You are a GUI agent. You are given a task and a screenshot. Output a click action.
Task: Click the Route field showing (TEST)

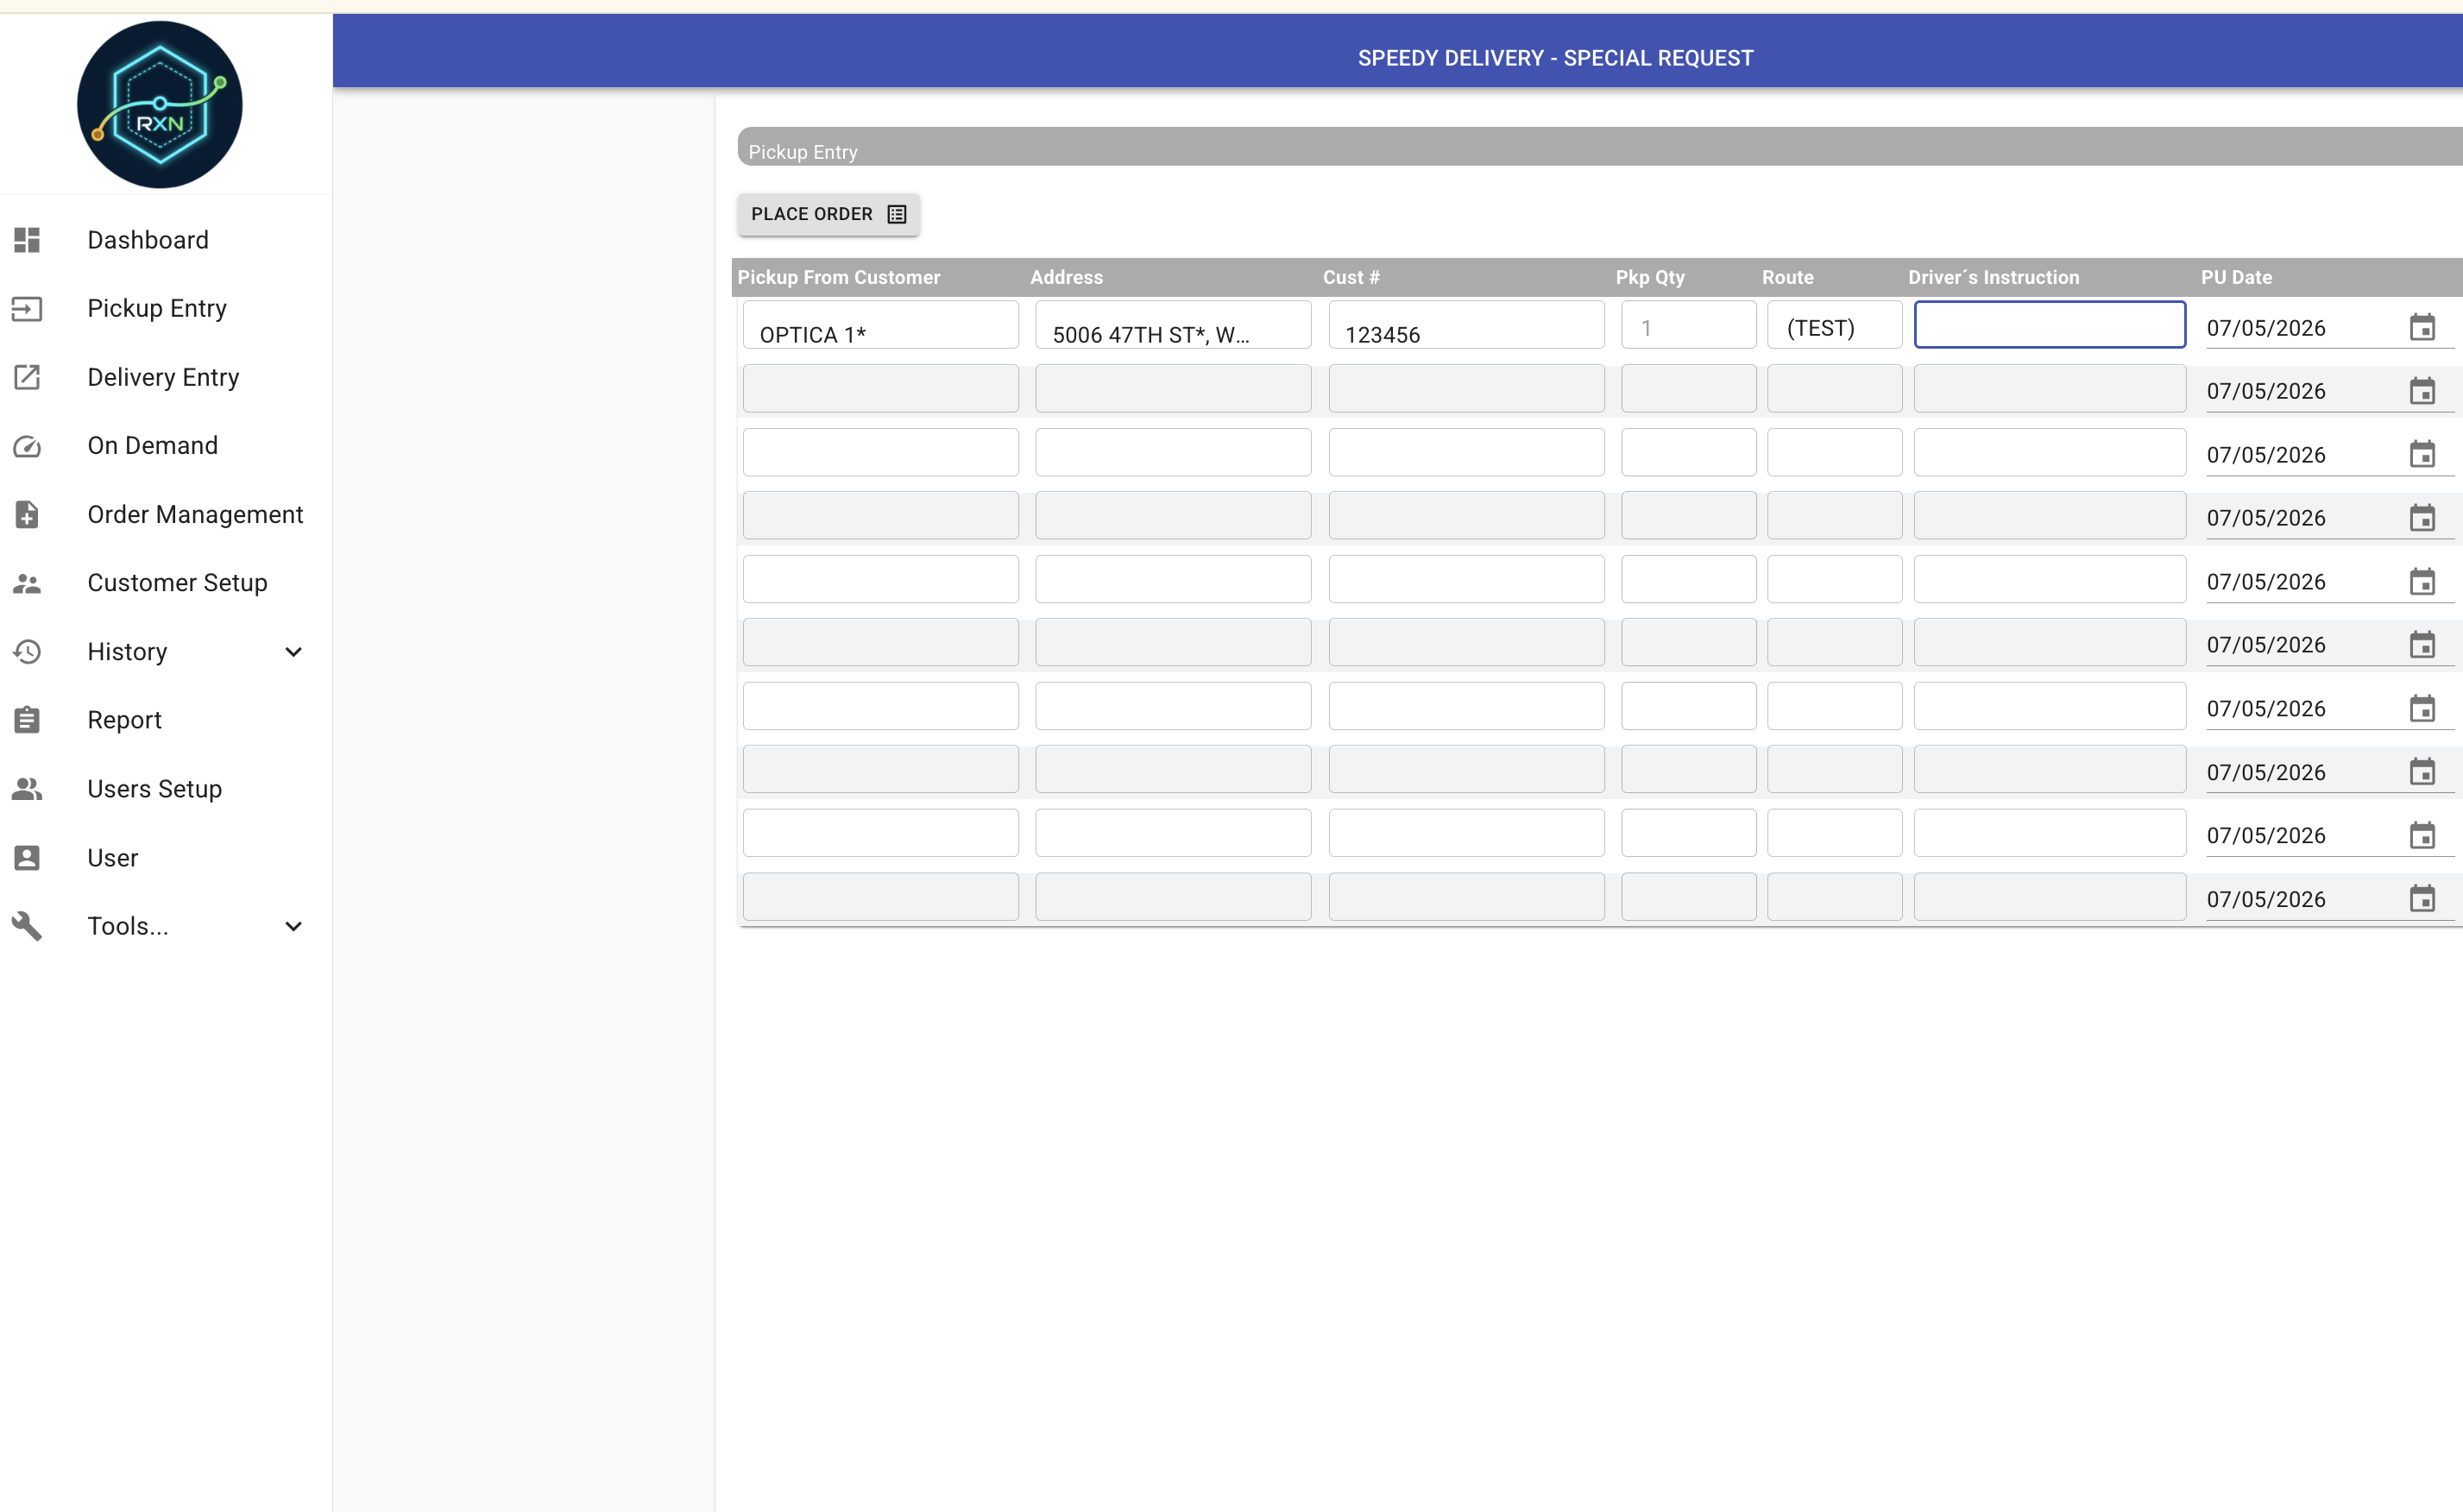[1834, 325]
